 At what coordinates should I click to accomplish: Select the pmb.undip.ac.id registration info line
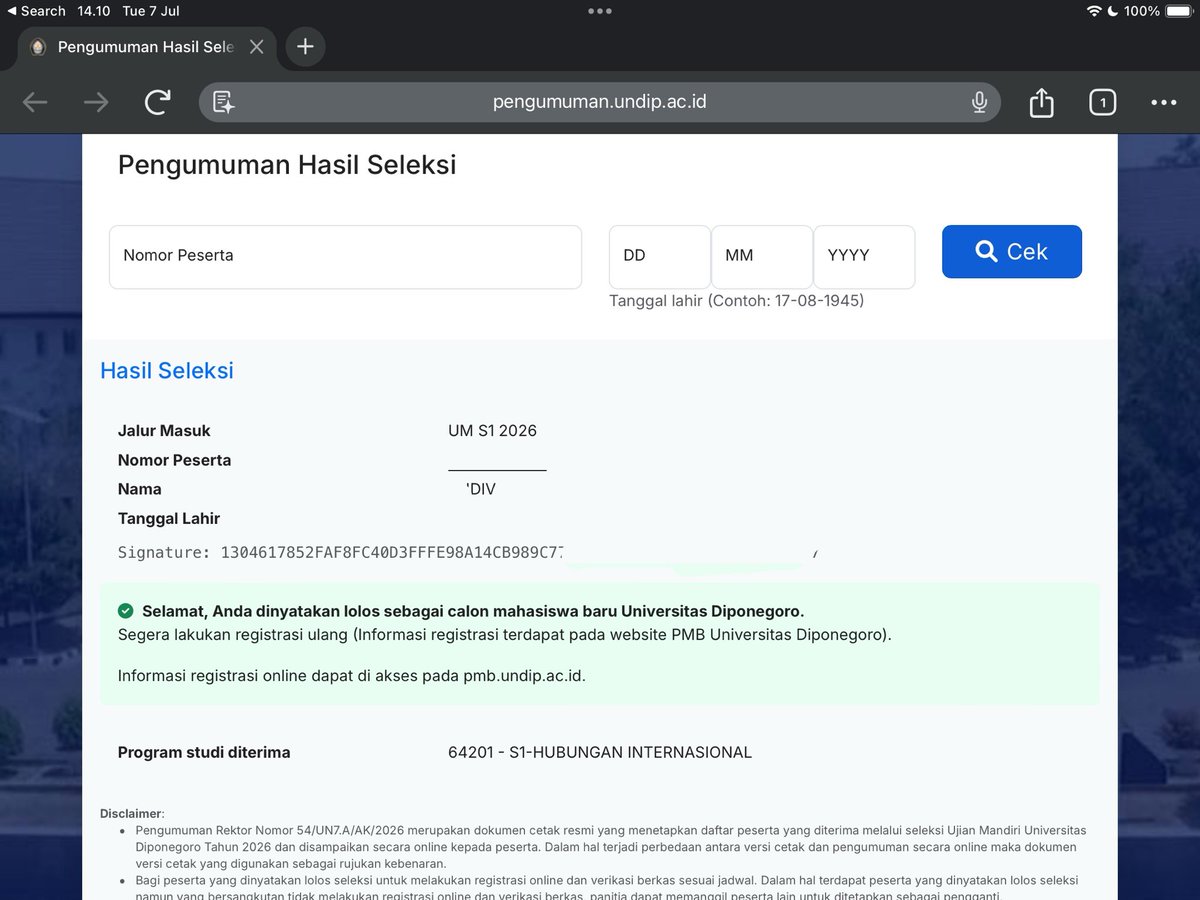click(x=352, y=675)
